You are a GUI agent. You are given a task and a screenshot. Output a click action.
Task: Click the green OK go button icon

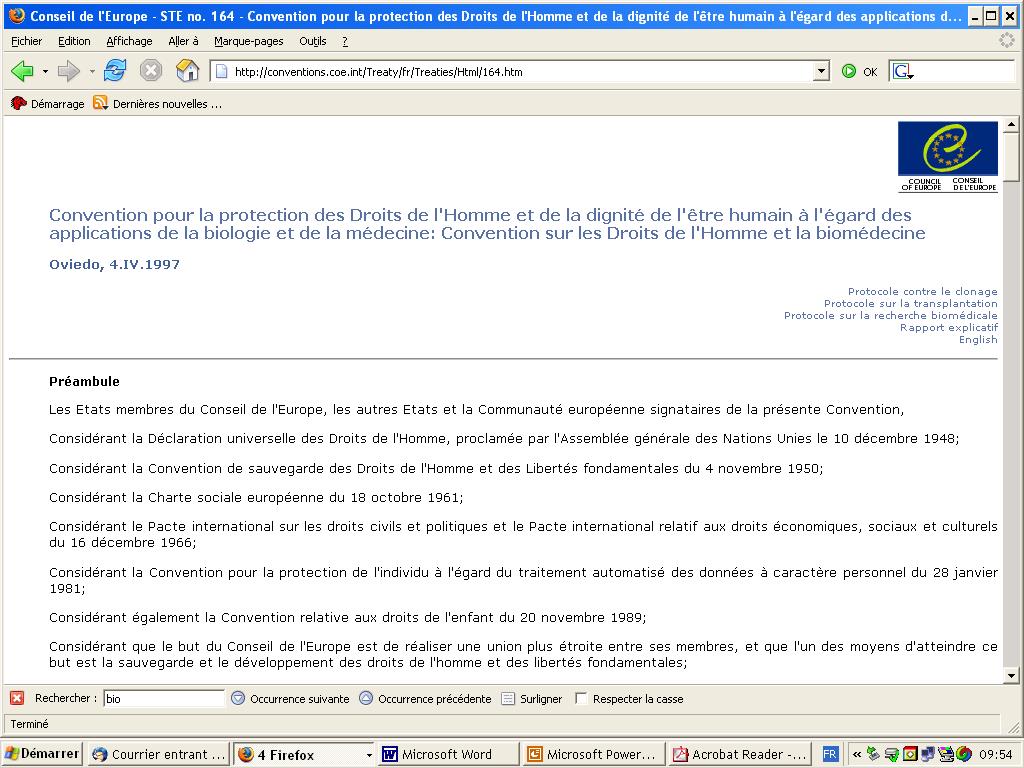tap(848, 71)
